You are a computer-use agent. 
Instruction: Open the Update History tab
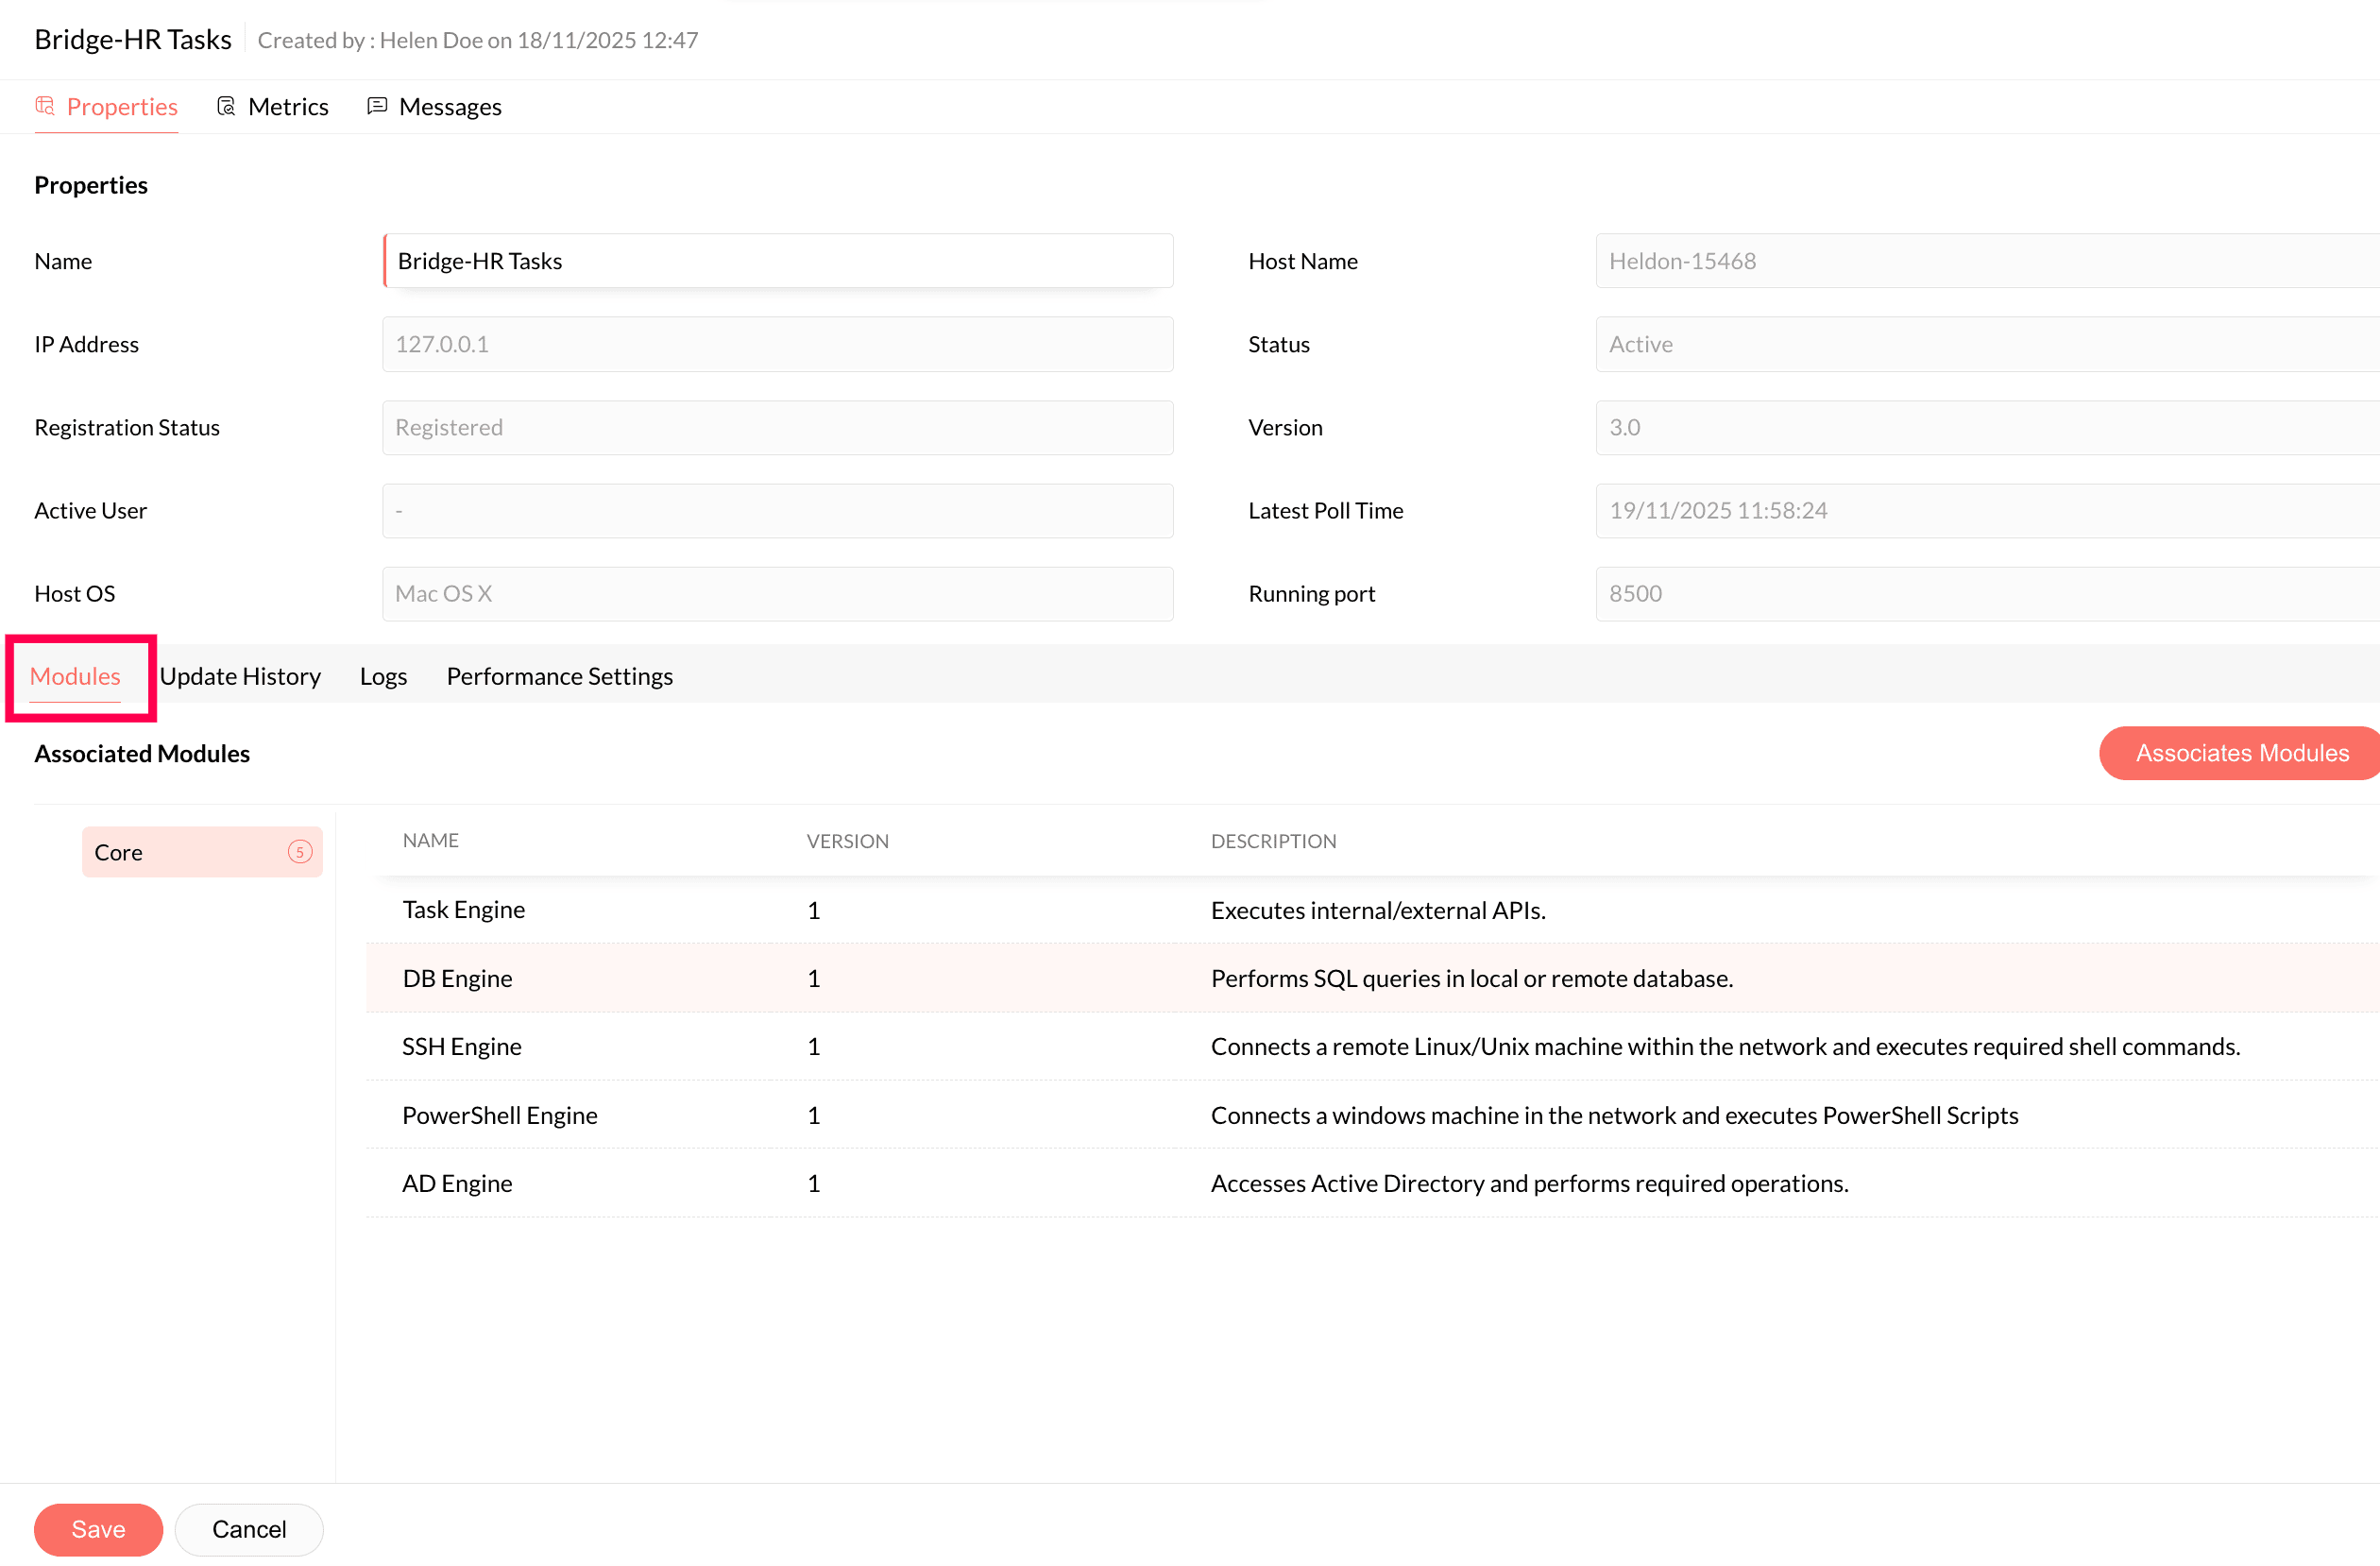240,676
